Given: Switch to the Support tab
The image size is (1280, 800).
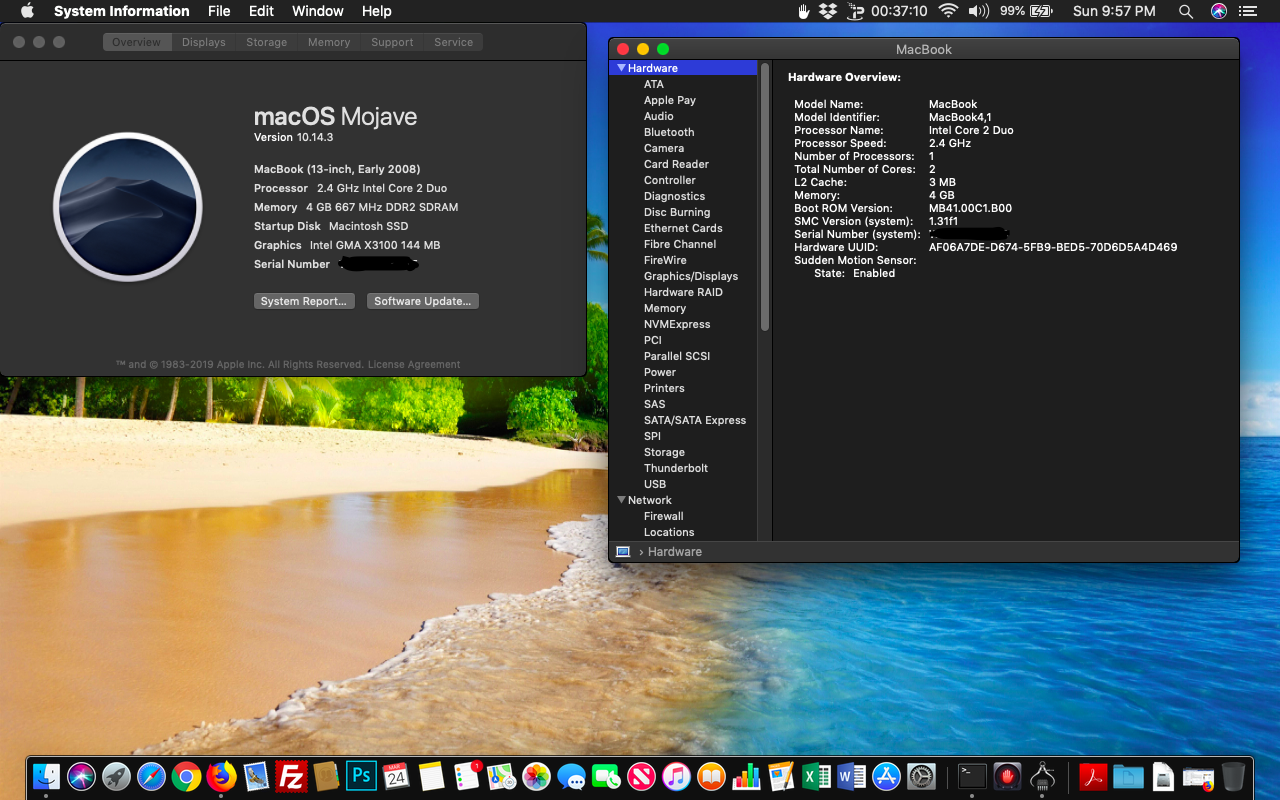Looking at the screenshot, I should 392,42.
